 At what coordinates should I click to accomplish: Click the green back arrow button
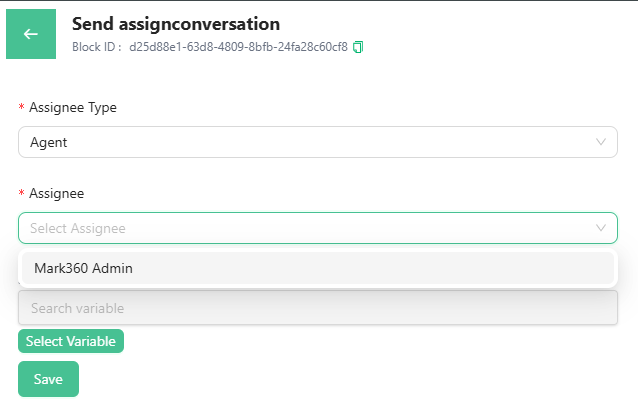31,34
